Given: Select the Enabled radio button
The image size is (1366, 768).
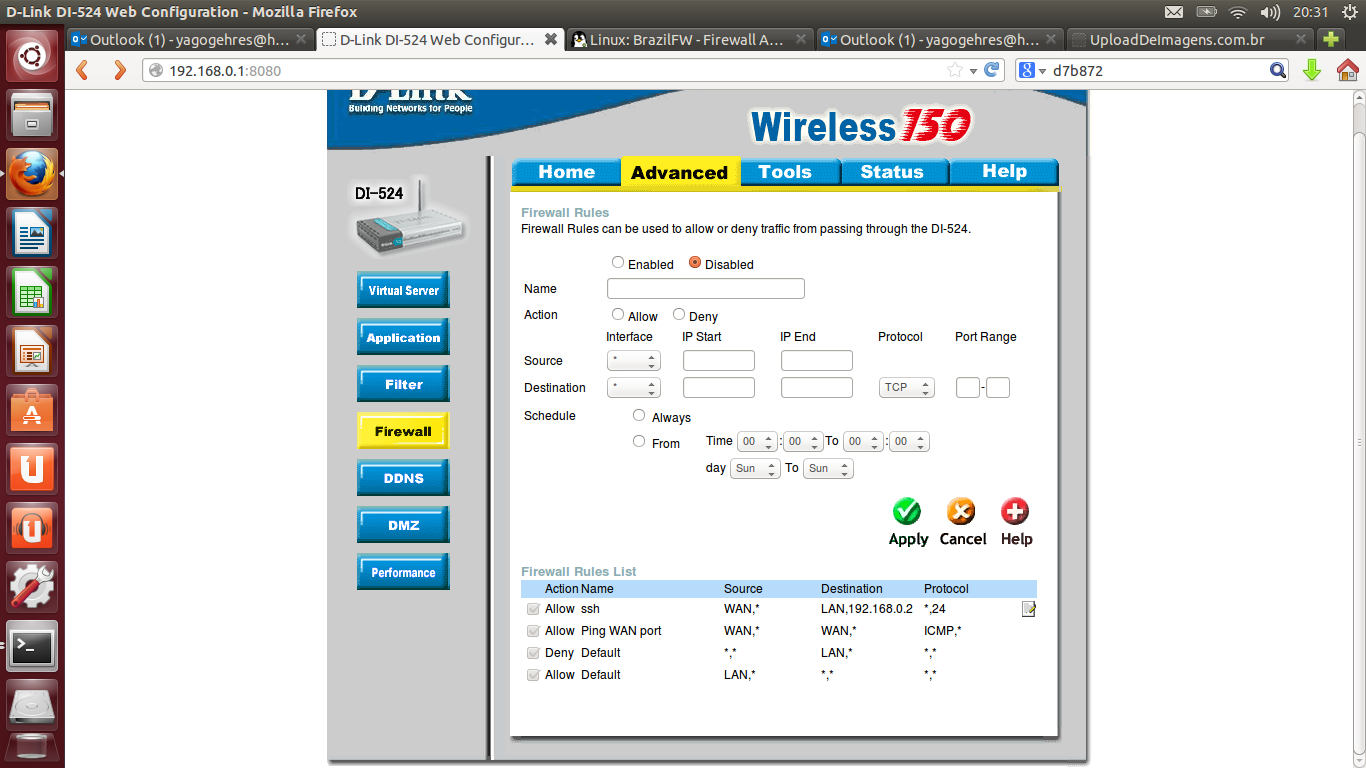Looking at the screenshot, I should pyautogui.click(x=618, y=262).
